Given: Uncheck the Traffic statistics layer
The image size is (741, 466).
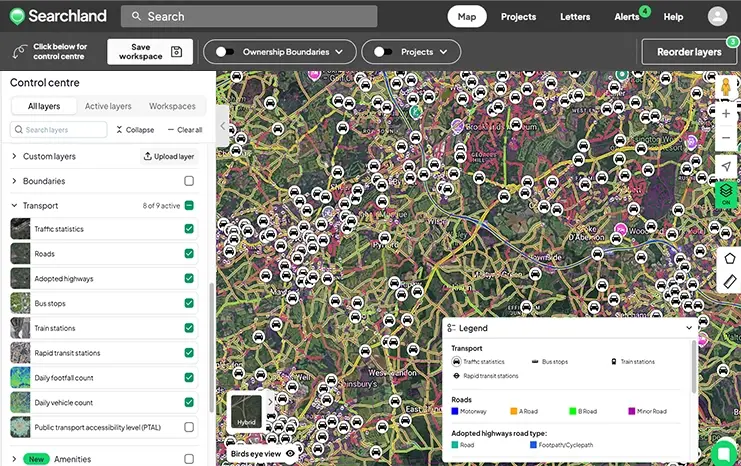Looking at the screenshot, I should coord(189,229).
